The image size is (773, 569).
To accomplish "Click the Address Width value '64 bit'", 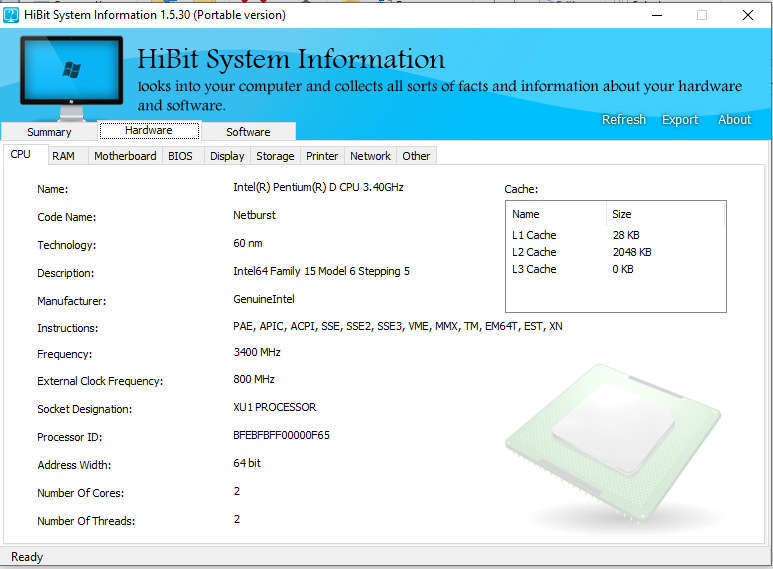I will (247, 463).
